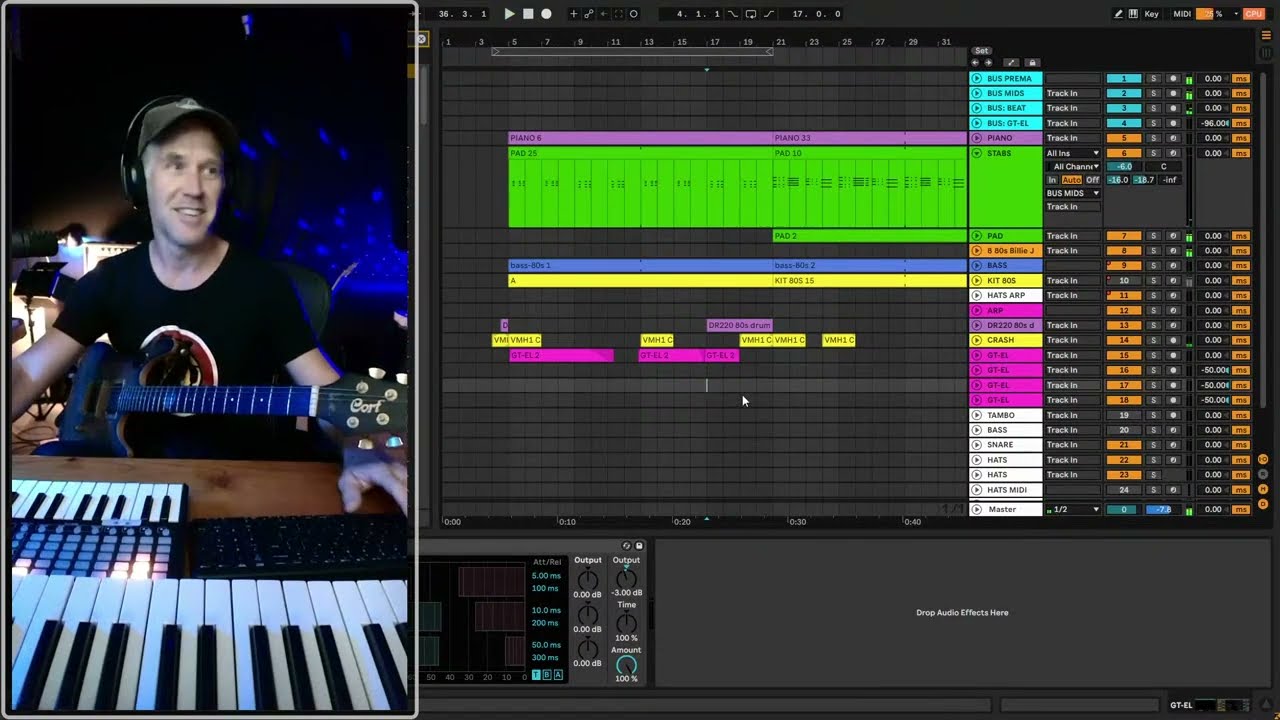Arm the Arrangement Record button
The width and height of the screenshot is (1280, 720).
coord(546,14)
